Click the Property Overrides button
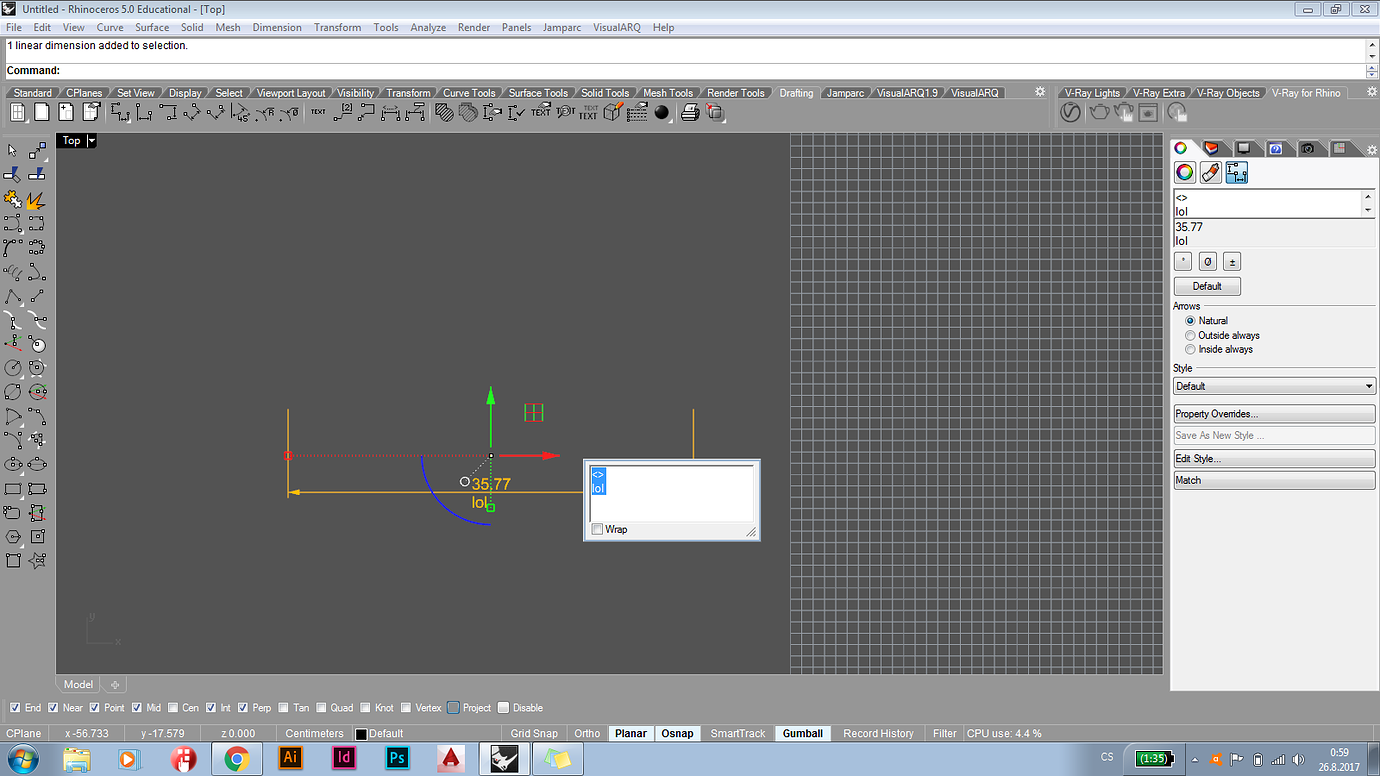Screen dimensions: 1380x776 1273,413
